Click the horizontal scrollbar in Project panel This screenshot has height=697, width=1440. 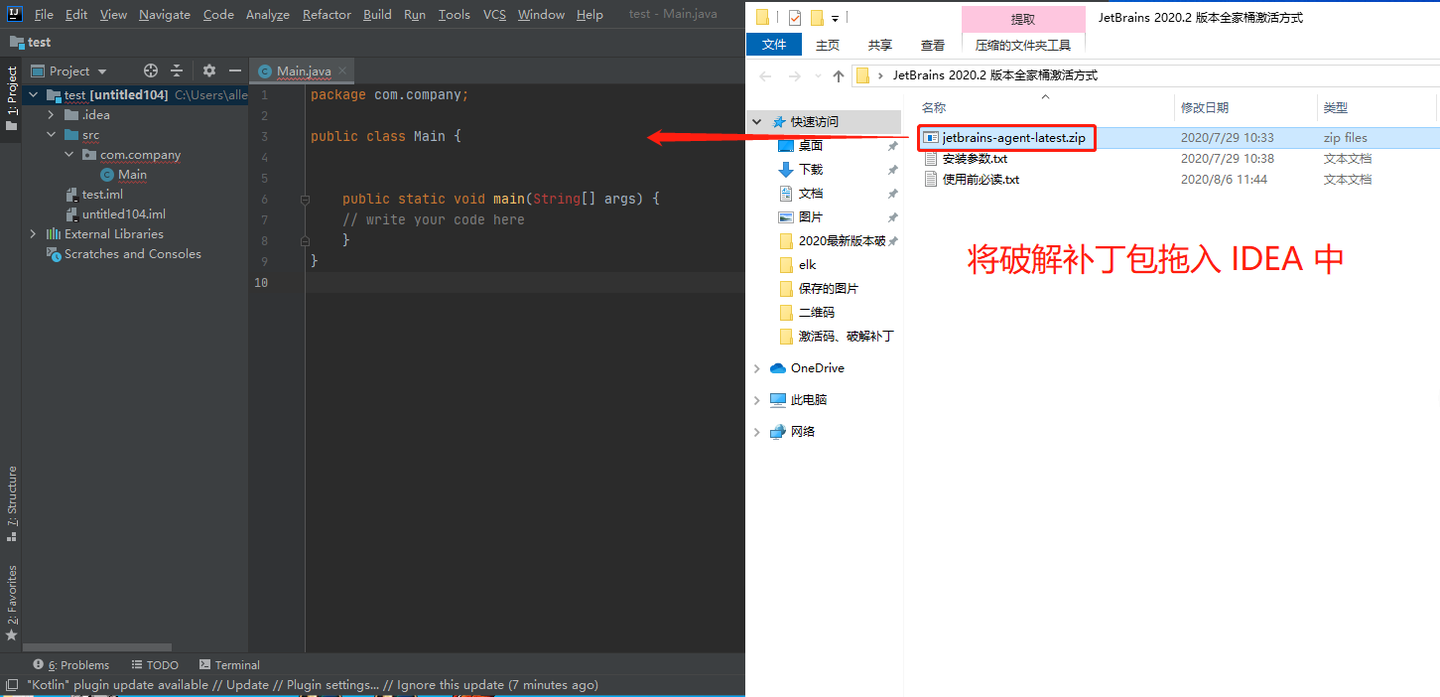[97, 648]
